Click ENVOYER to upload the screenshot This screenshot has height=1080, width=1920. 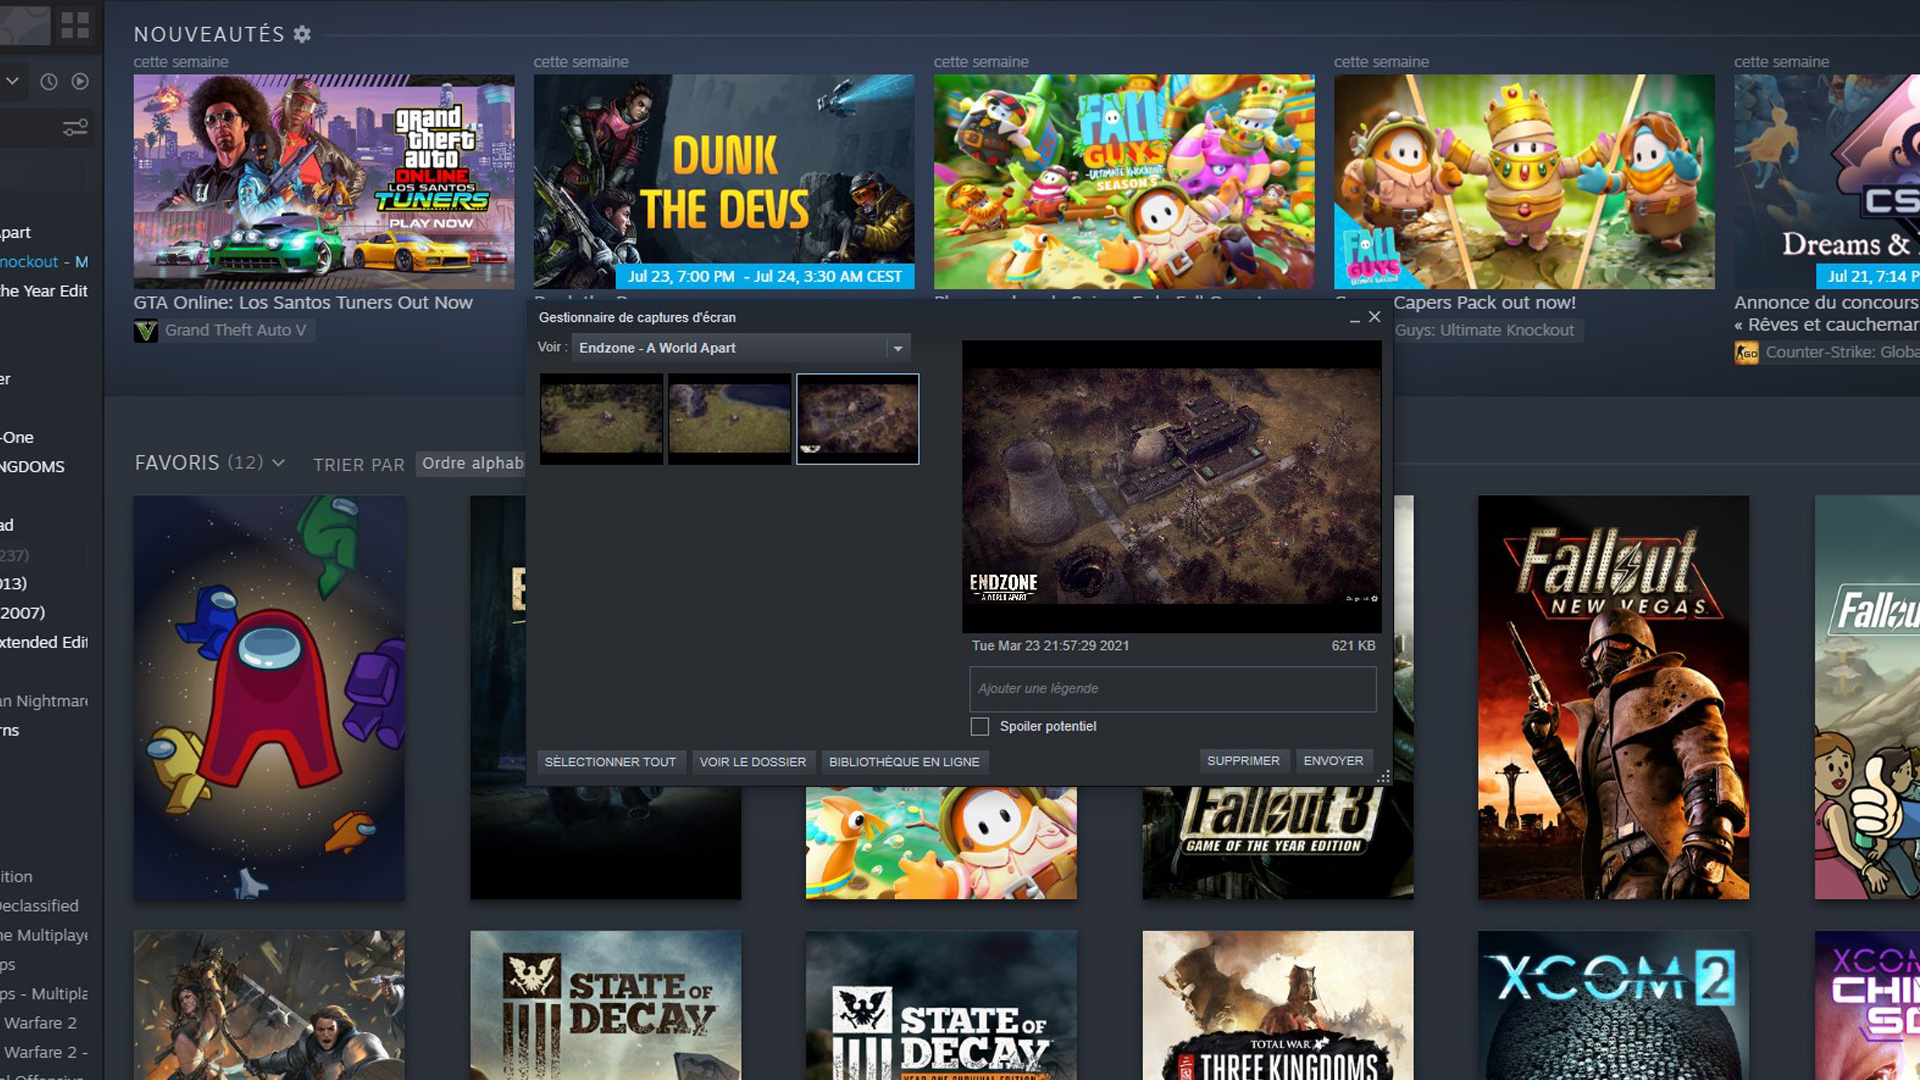tap(1334, 760)
